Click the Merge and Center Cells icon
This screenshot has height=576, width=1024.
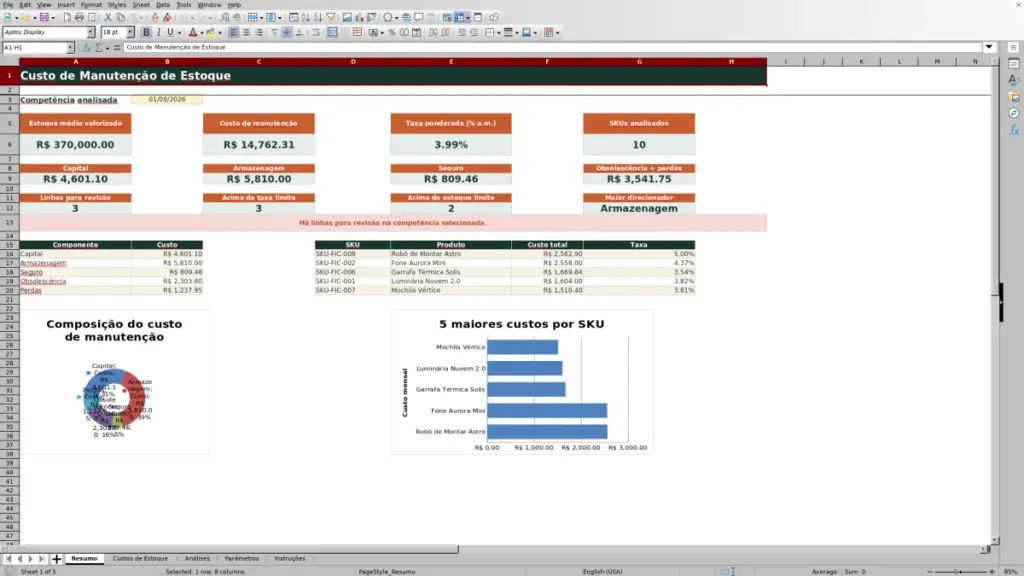(x=332, y=33)
